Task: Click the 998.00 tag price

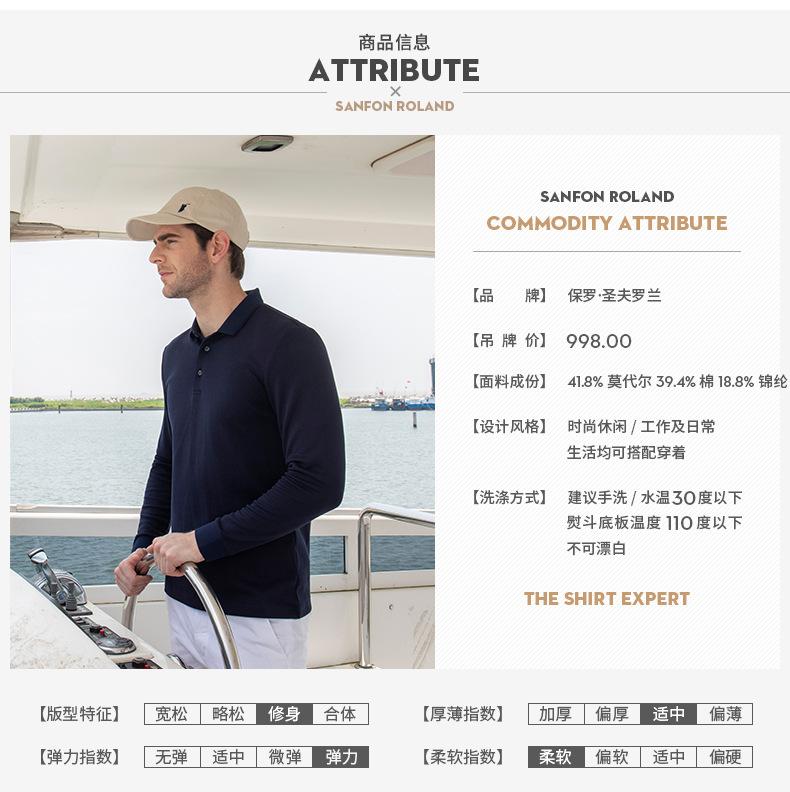Action: click(599, 341)
